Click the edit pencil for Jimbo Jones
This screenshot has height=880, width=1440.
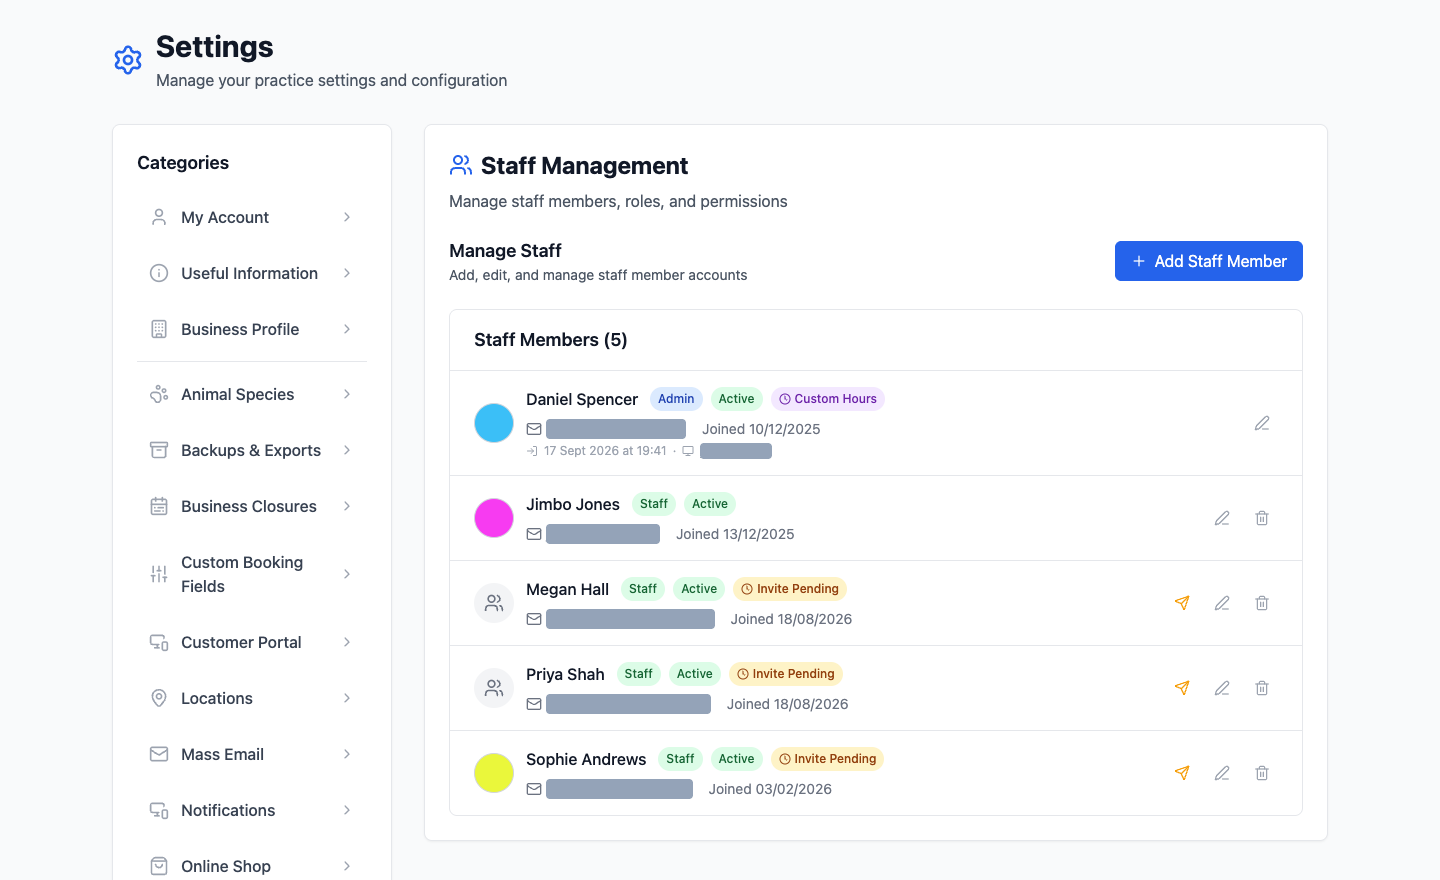pos(1222,518)
